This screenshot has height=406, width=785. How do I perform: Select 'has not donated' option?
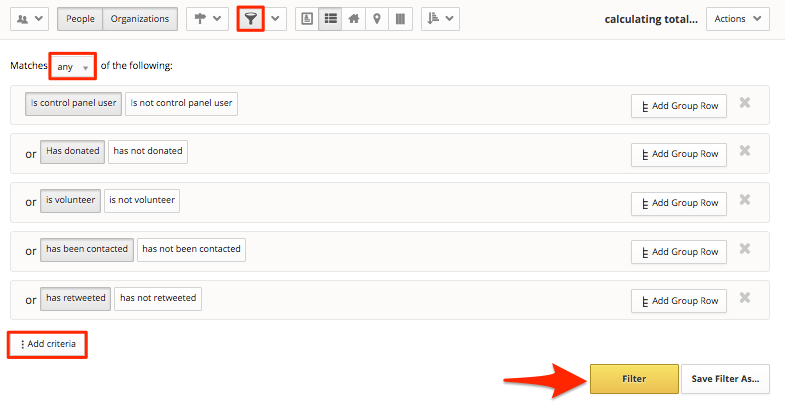click(x=148, y=151)
